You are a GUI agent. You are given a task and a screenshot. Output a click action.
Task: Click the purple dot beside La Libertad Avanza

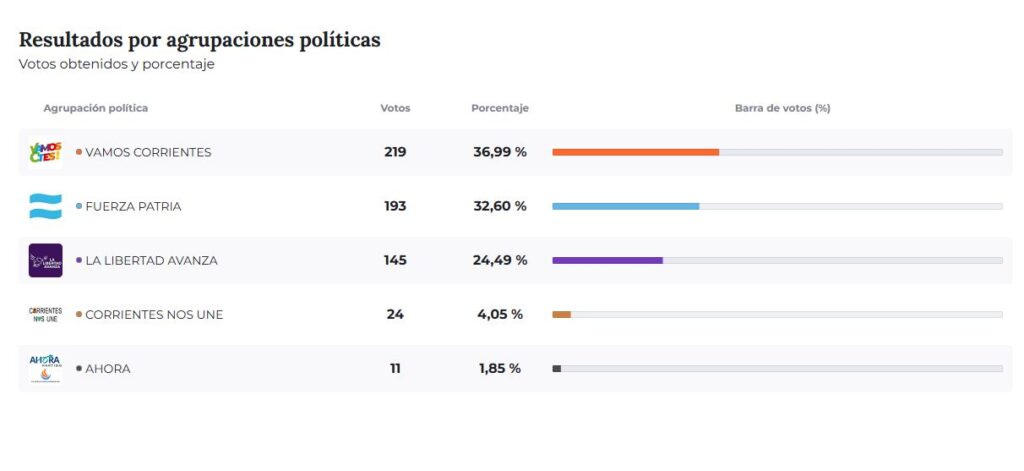[79, 260]
